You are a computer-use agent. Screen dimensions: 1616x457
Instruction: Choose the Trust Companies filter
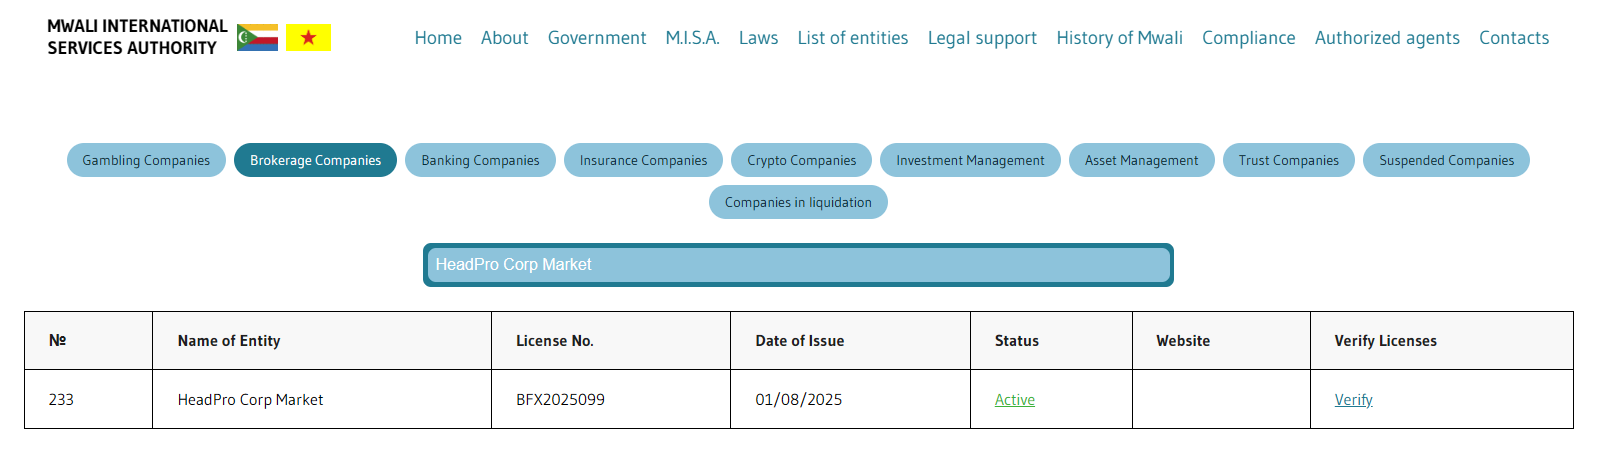1288,160
